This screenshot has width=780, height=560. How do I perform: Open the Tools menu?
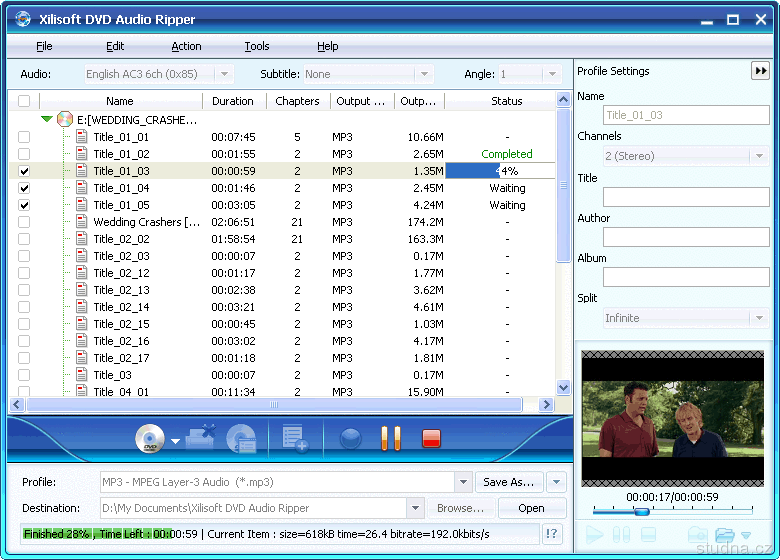coord(256,46)
